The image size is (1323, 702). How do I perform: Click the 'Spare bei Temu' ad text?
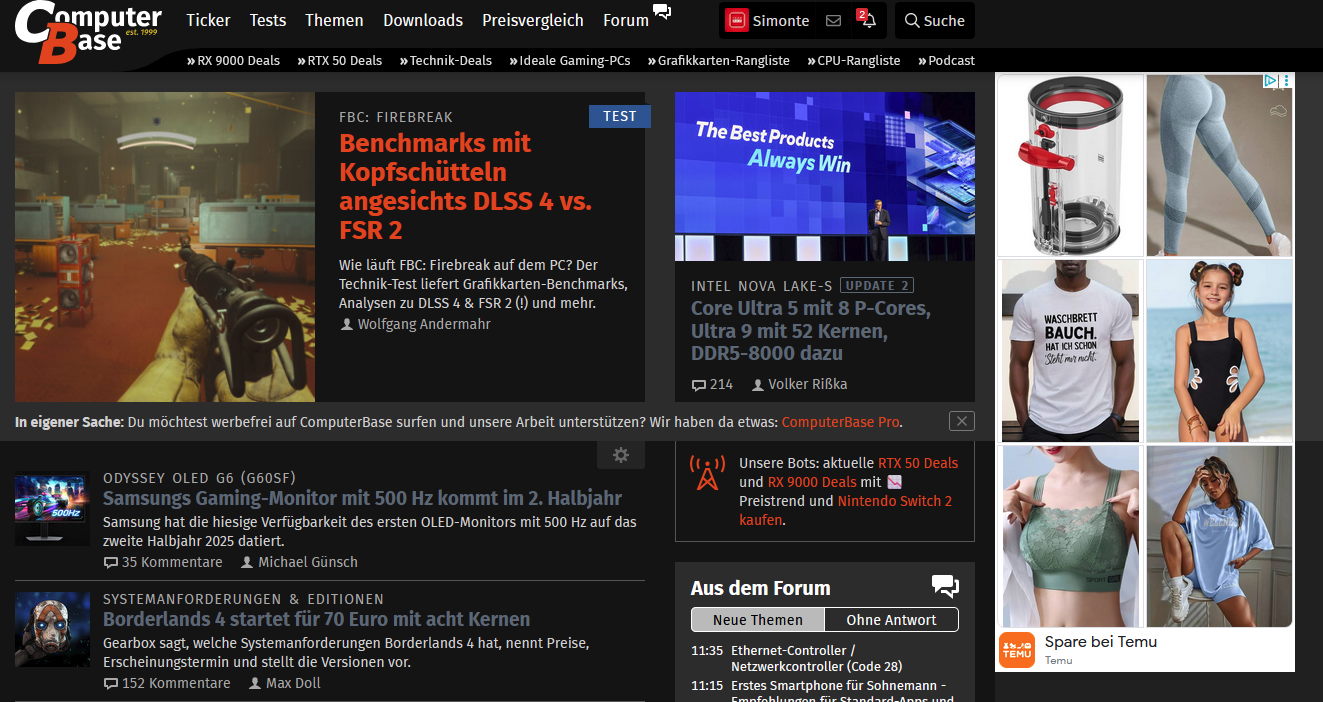[1101, 642]
